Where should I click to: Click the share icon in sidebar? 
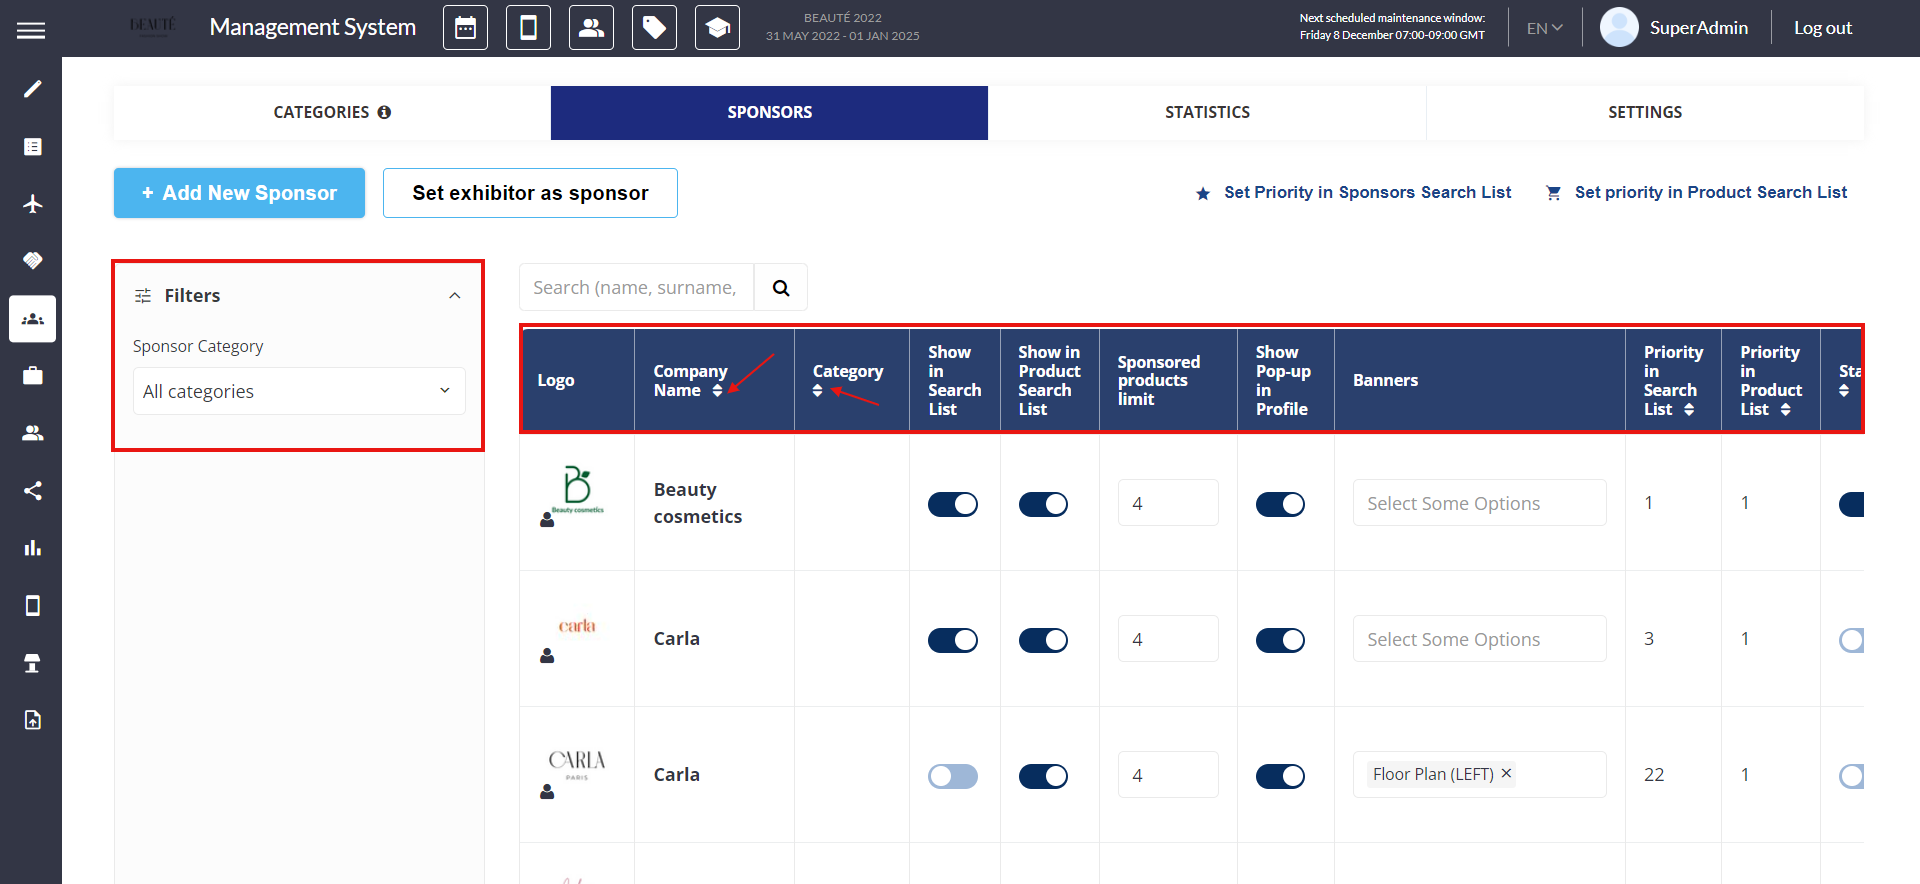(x=32, y=490)
